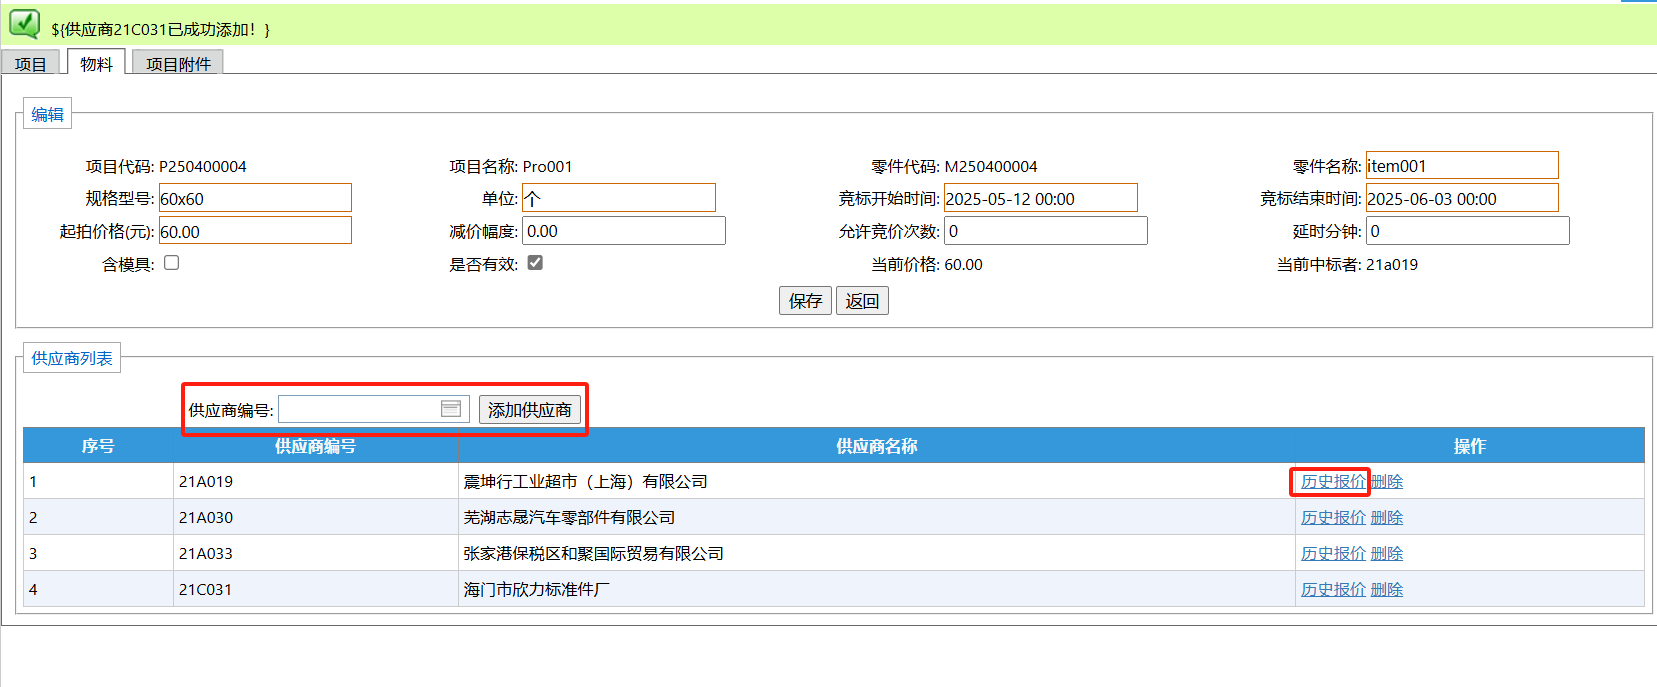Switch to the 项目 tab
The width and height of the screenshot is (1657, 687).
pyautogui.click(x=30, y=64)
